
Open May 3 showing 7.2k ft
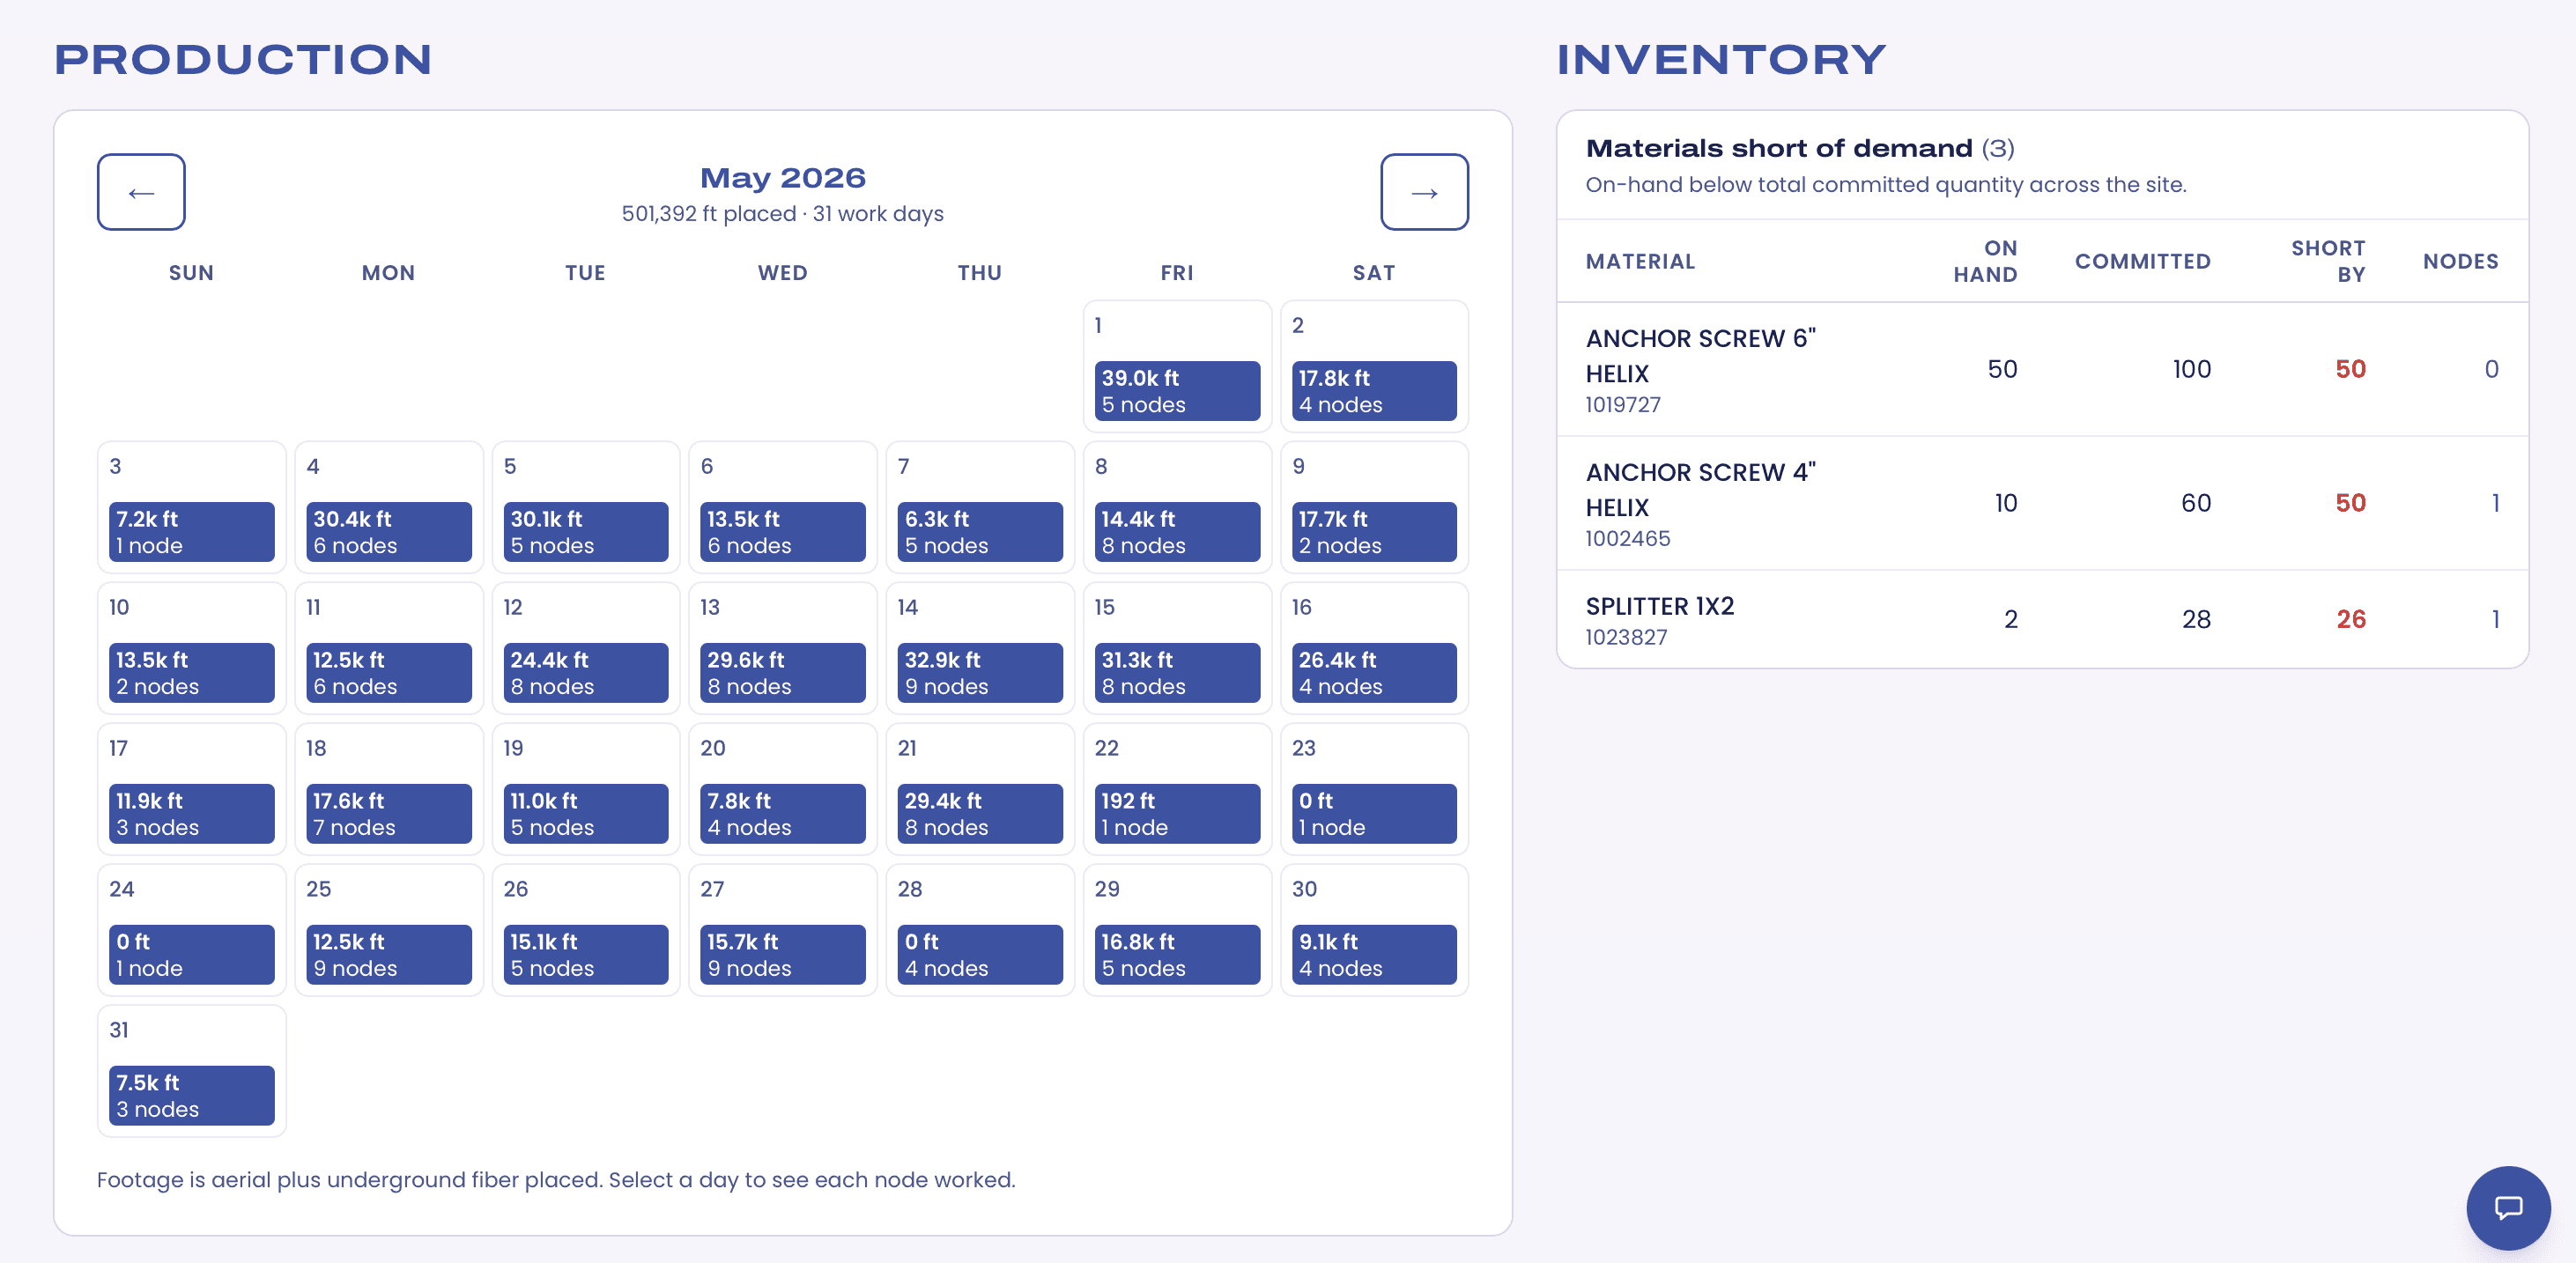coord(191,508)
